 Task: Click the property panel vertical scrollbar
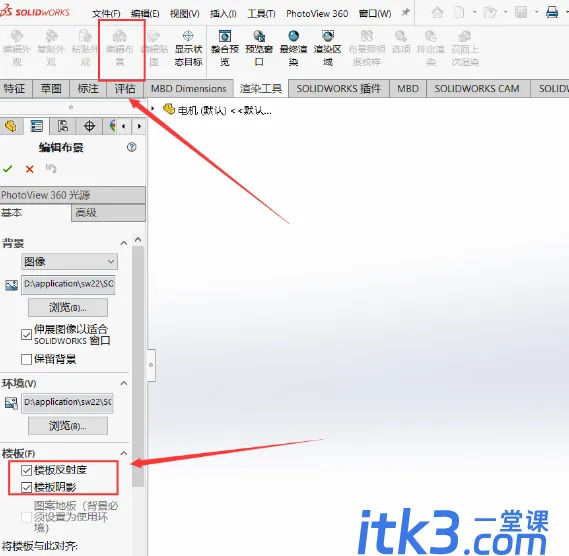[138, 366]
